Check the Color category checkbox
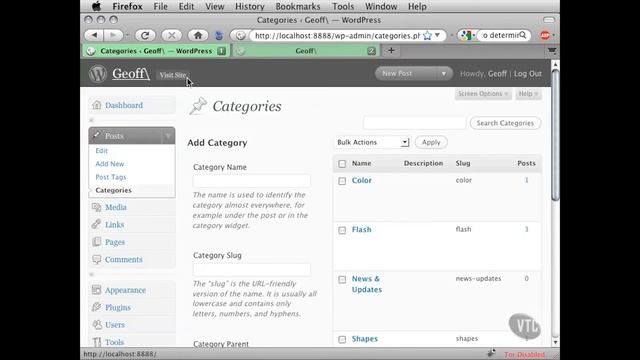Image resolution: width=640 pixels, height=360 pixels. pyautogui.click(x=342, y=181)
